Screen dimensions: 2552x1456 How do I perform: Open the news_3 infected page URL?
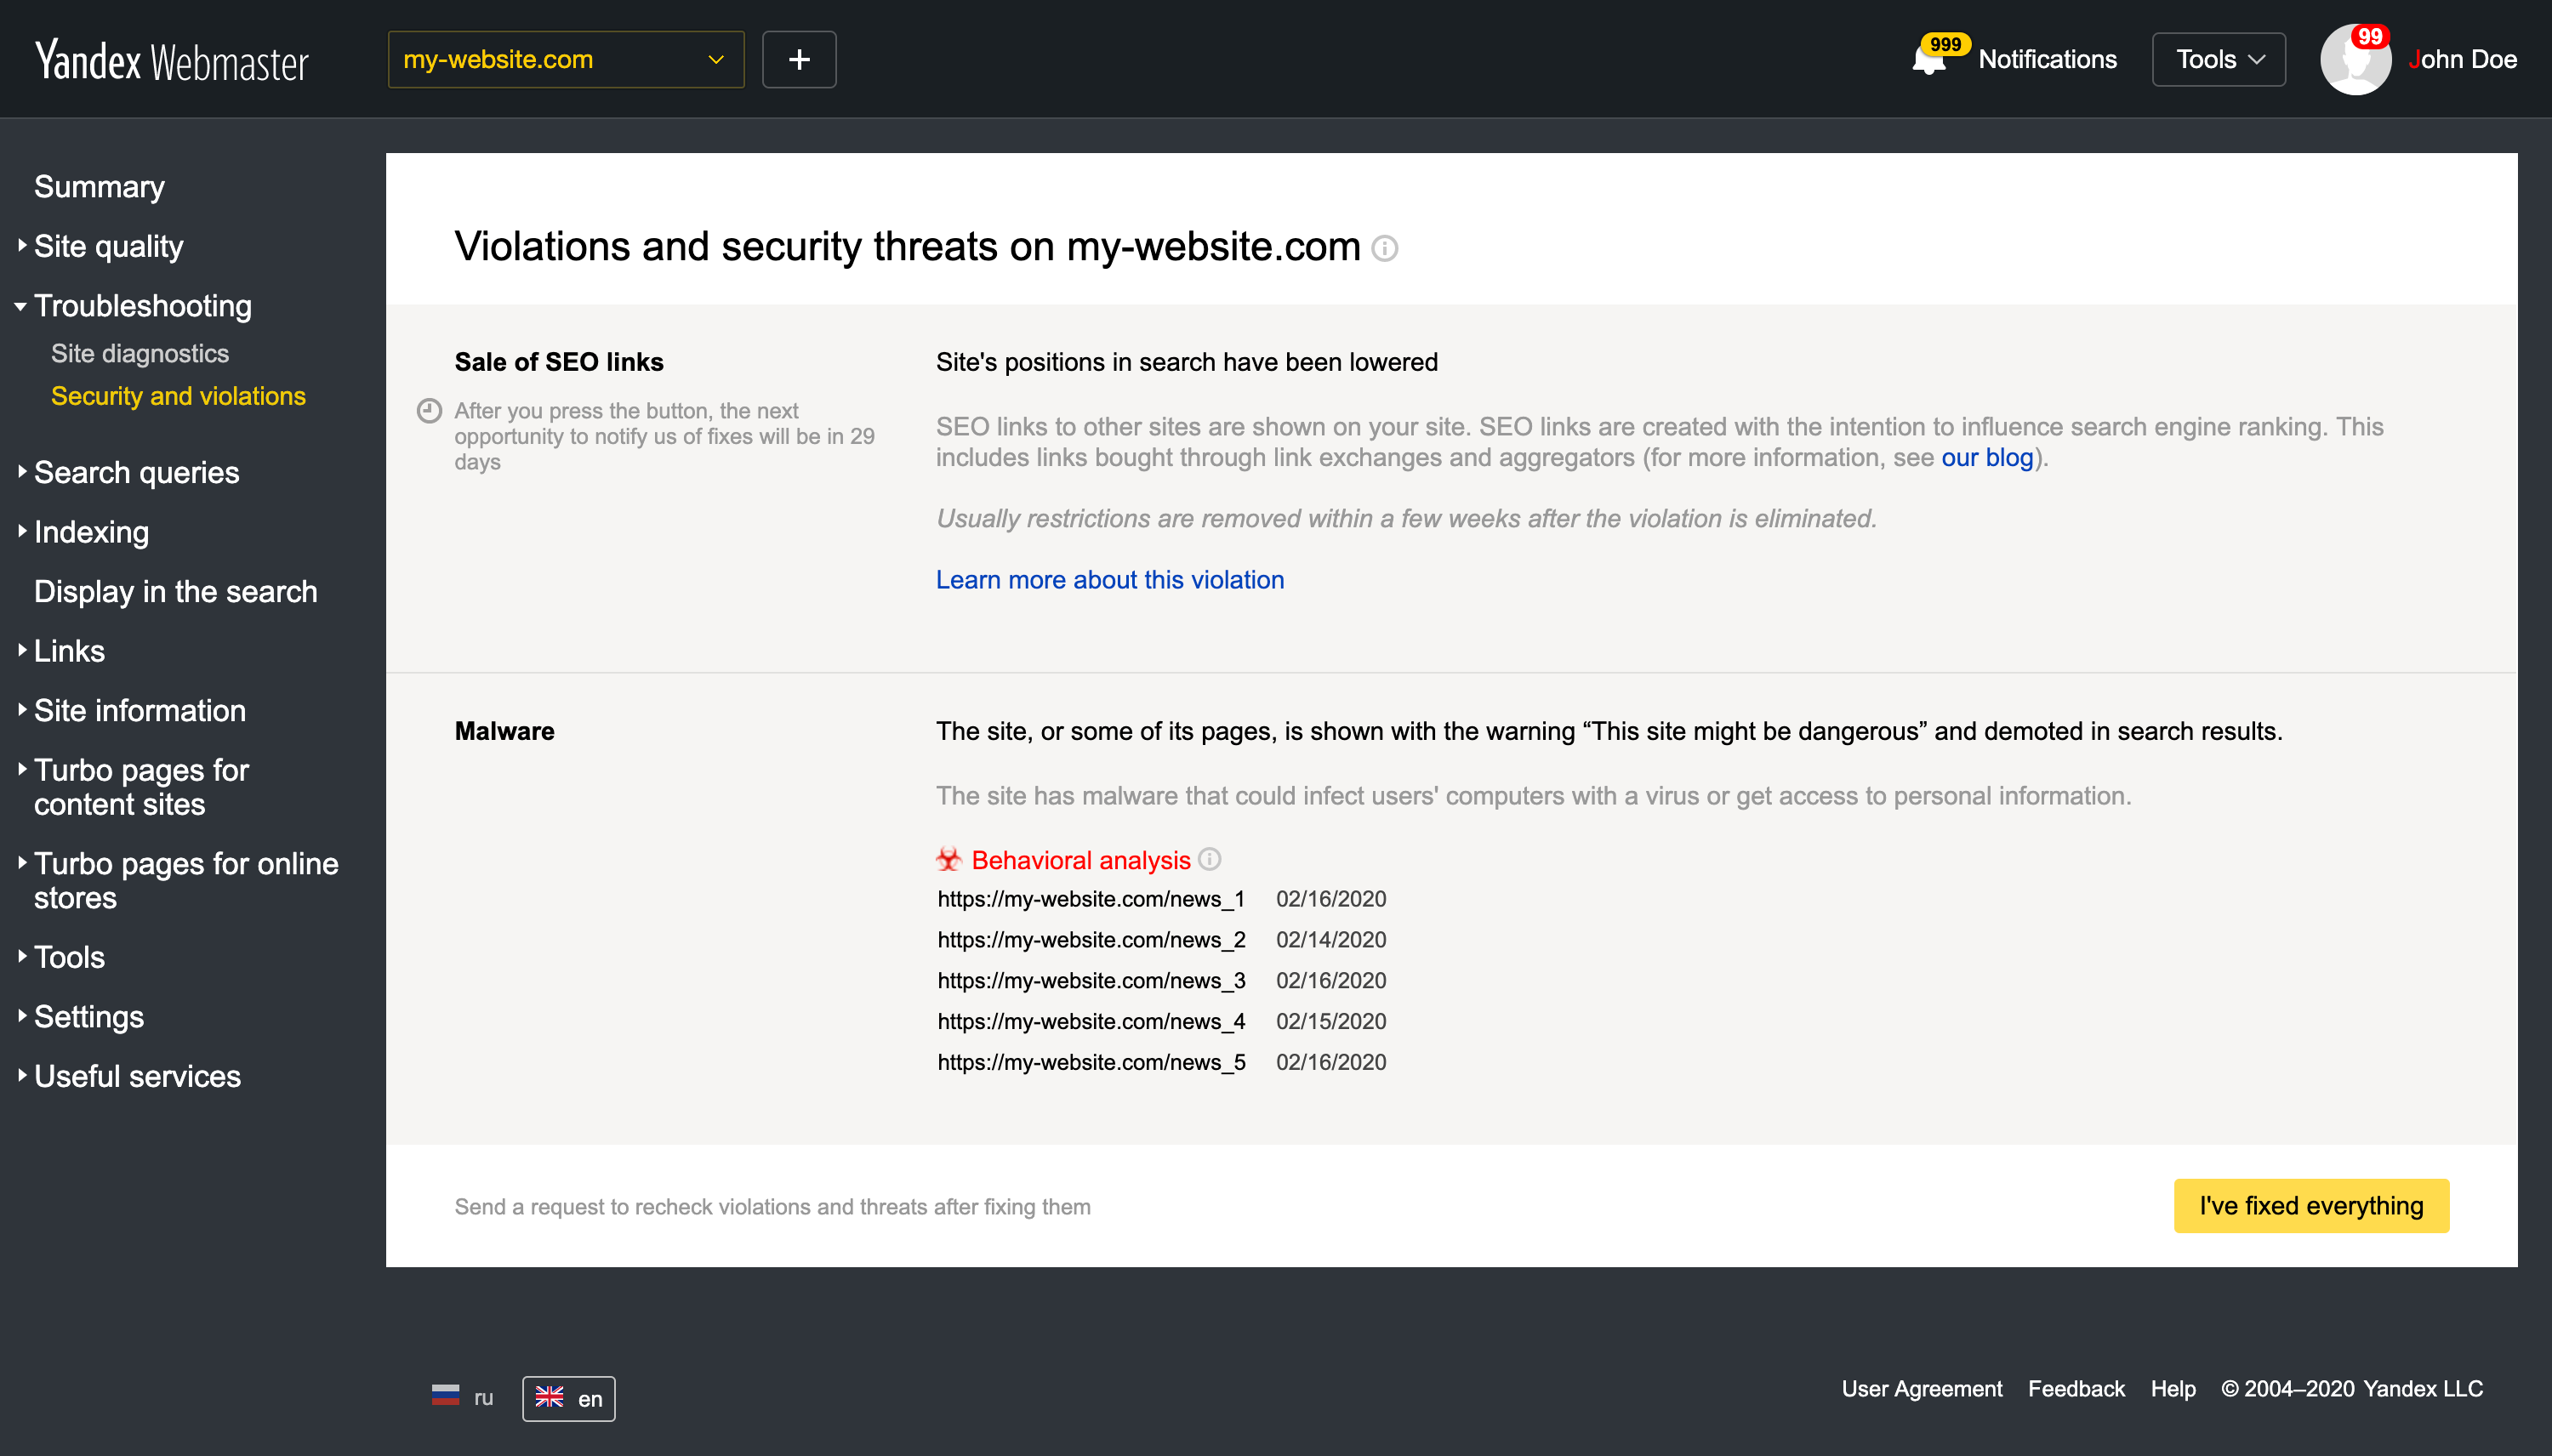(1091, 981)
